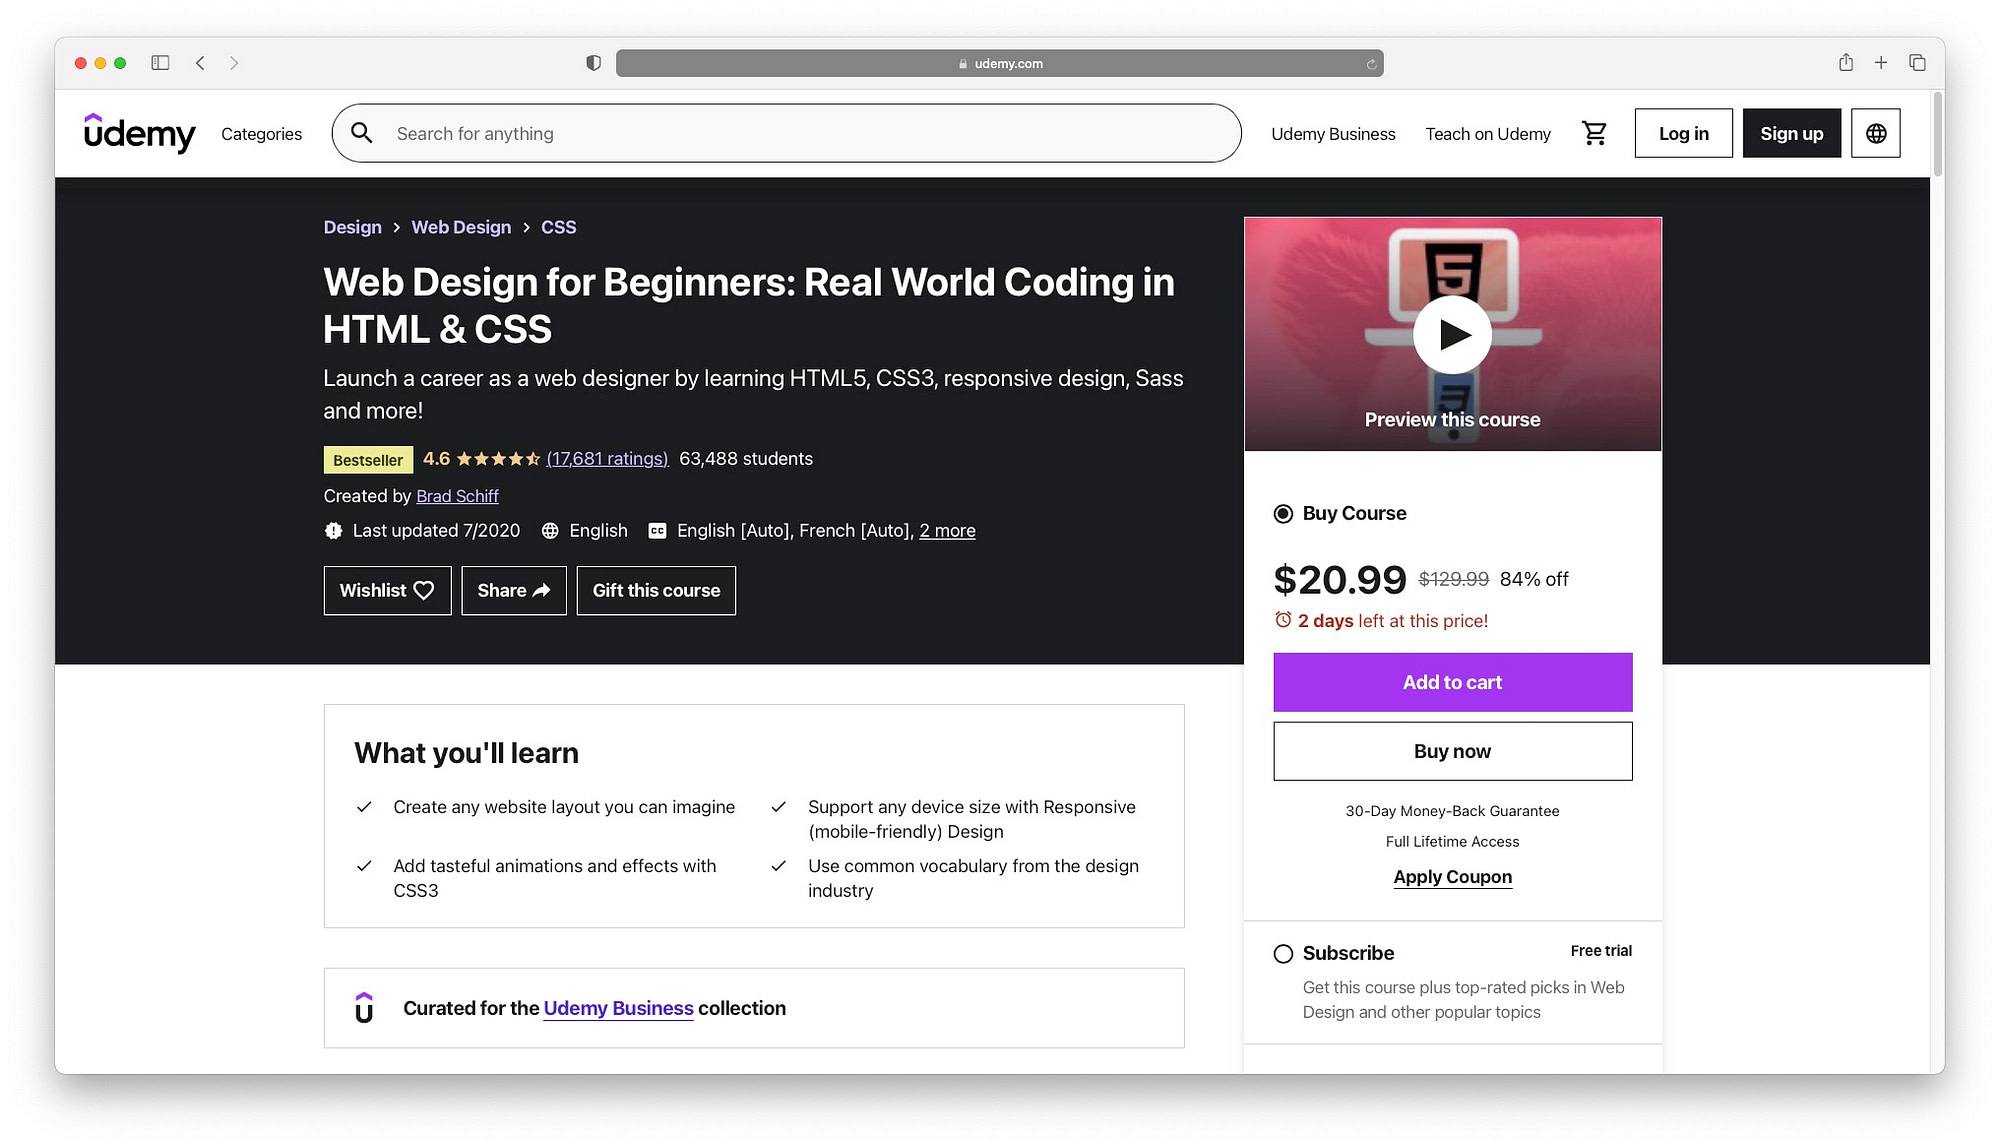
Task: Click the page reload icon in address bar
Action: (1371, 64)
